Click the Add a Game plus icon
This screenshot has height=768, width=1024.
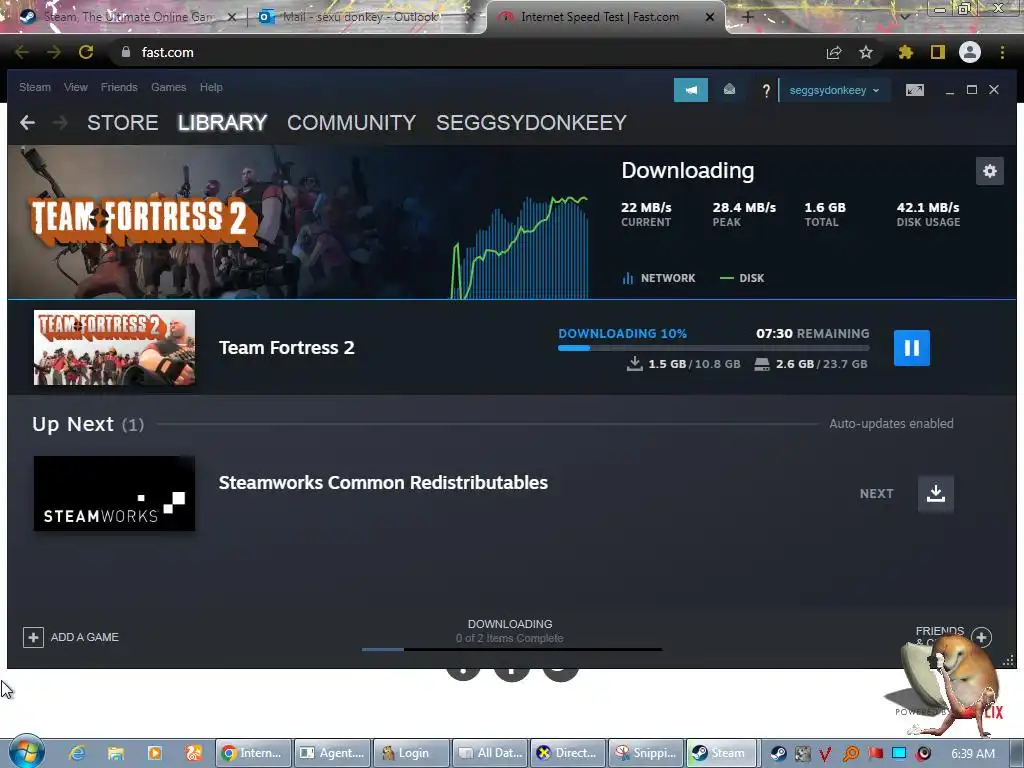coord(33,637)
